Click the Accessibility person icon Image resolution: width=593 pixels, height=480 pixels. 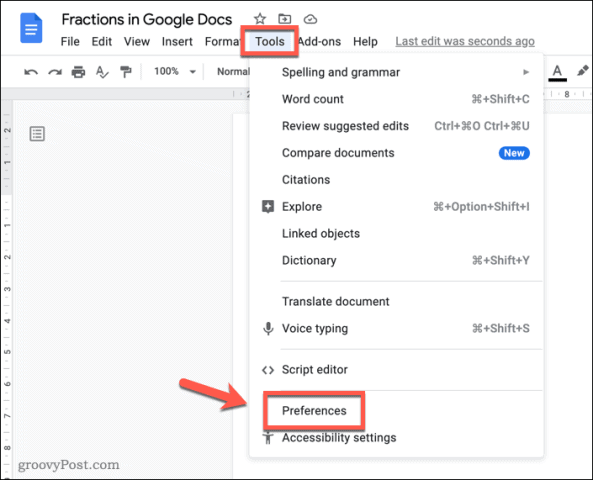click(x=268, y=438)
